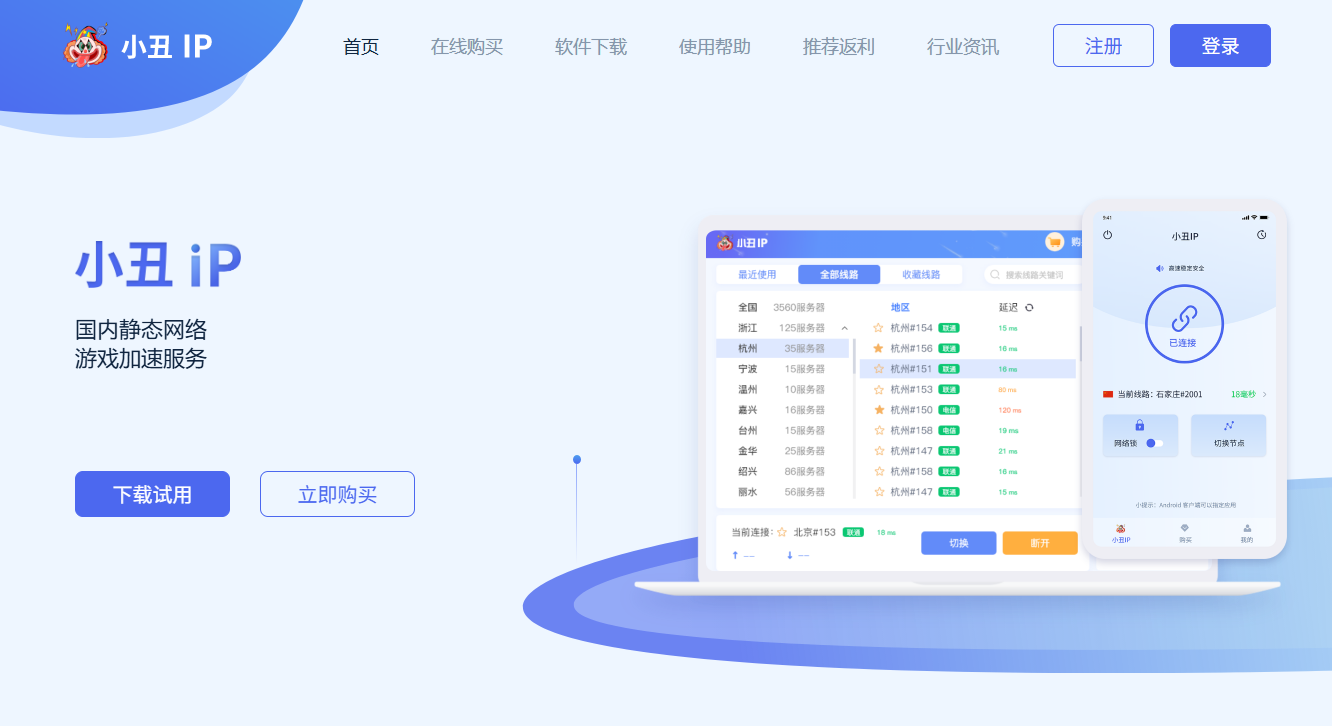
Task: Open 行业资讯 in the navigation
Action: [x=963, y=47]
